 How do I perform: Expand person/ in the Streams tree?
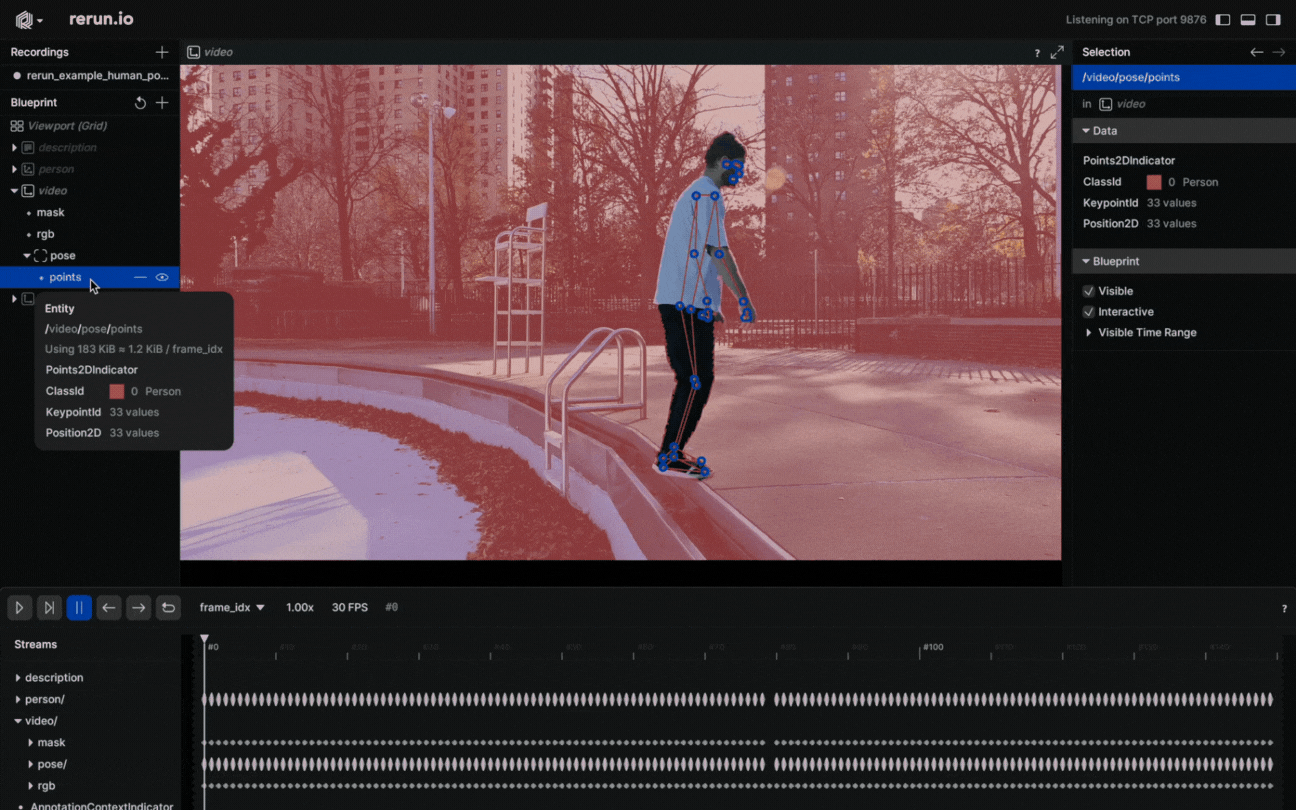click(18, 699)
